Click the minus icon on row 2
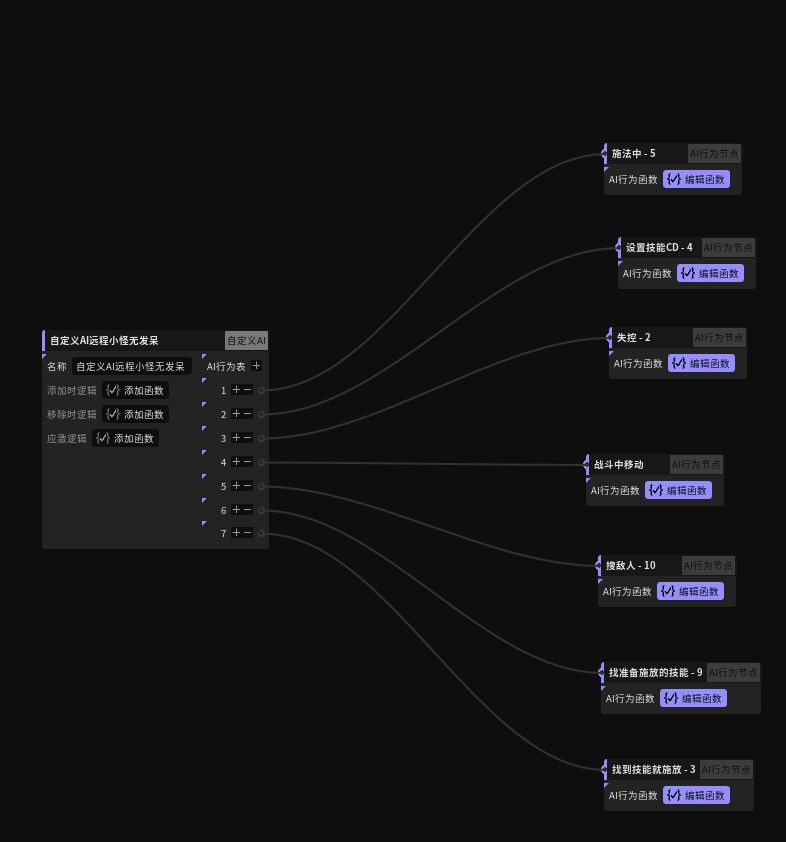This screenshot has height=842, width=786. [248, 414]
